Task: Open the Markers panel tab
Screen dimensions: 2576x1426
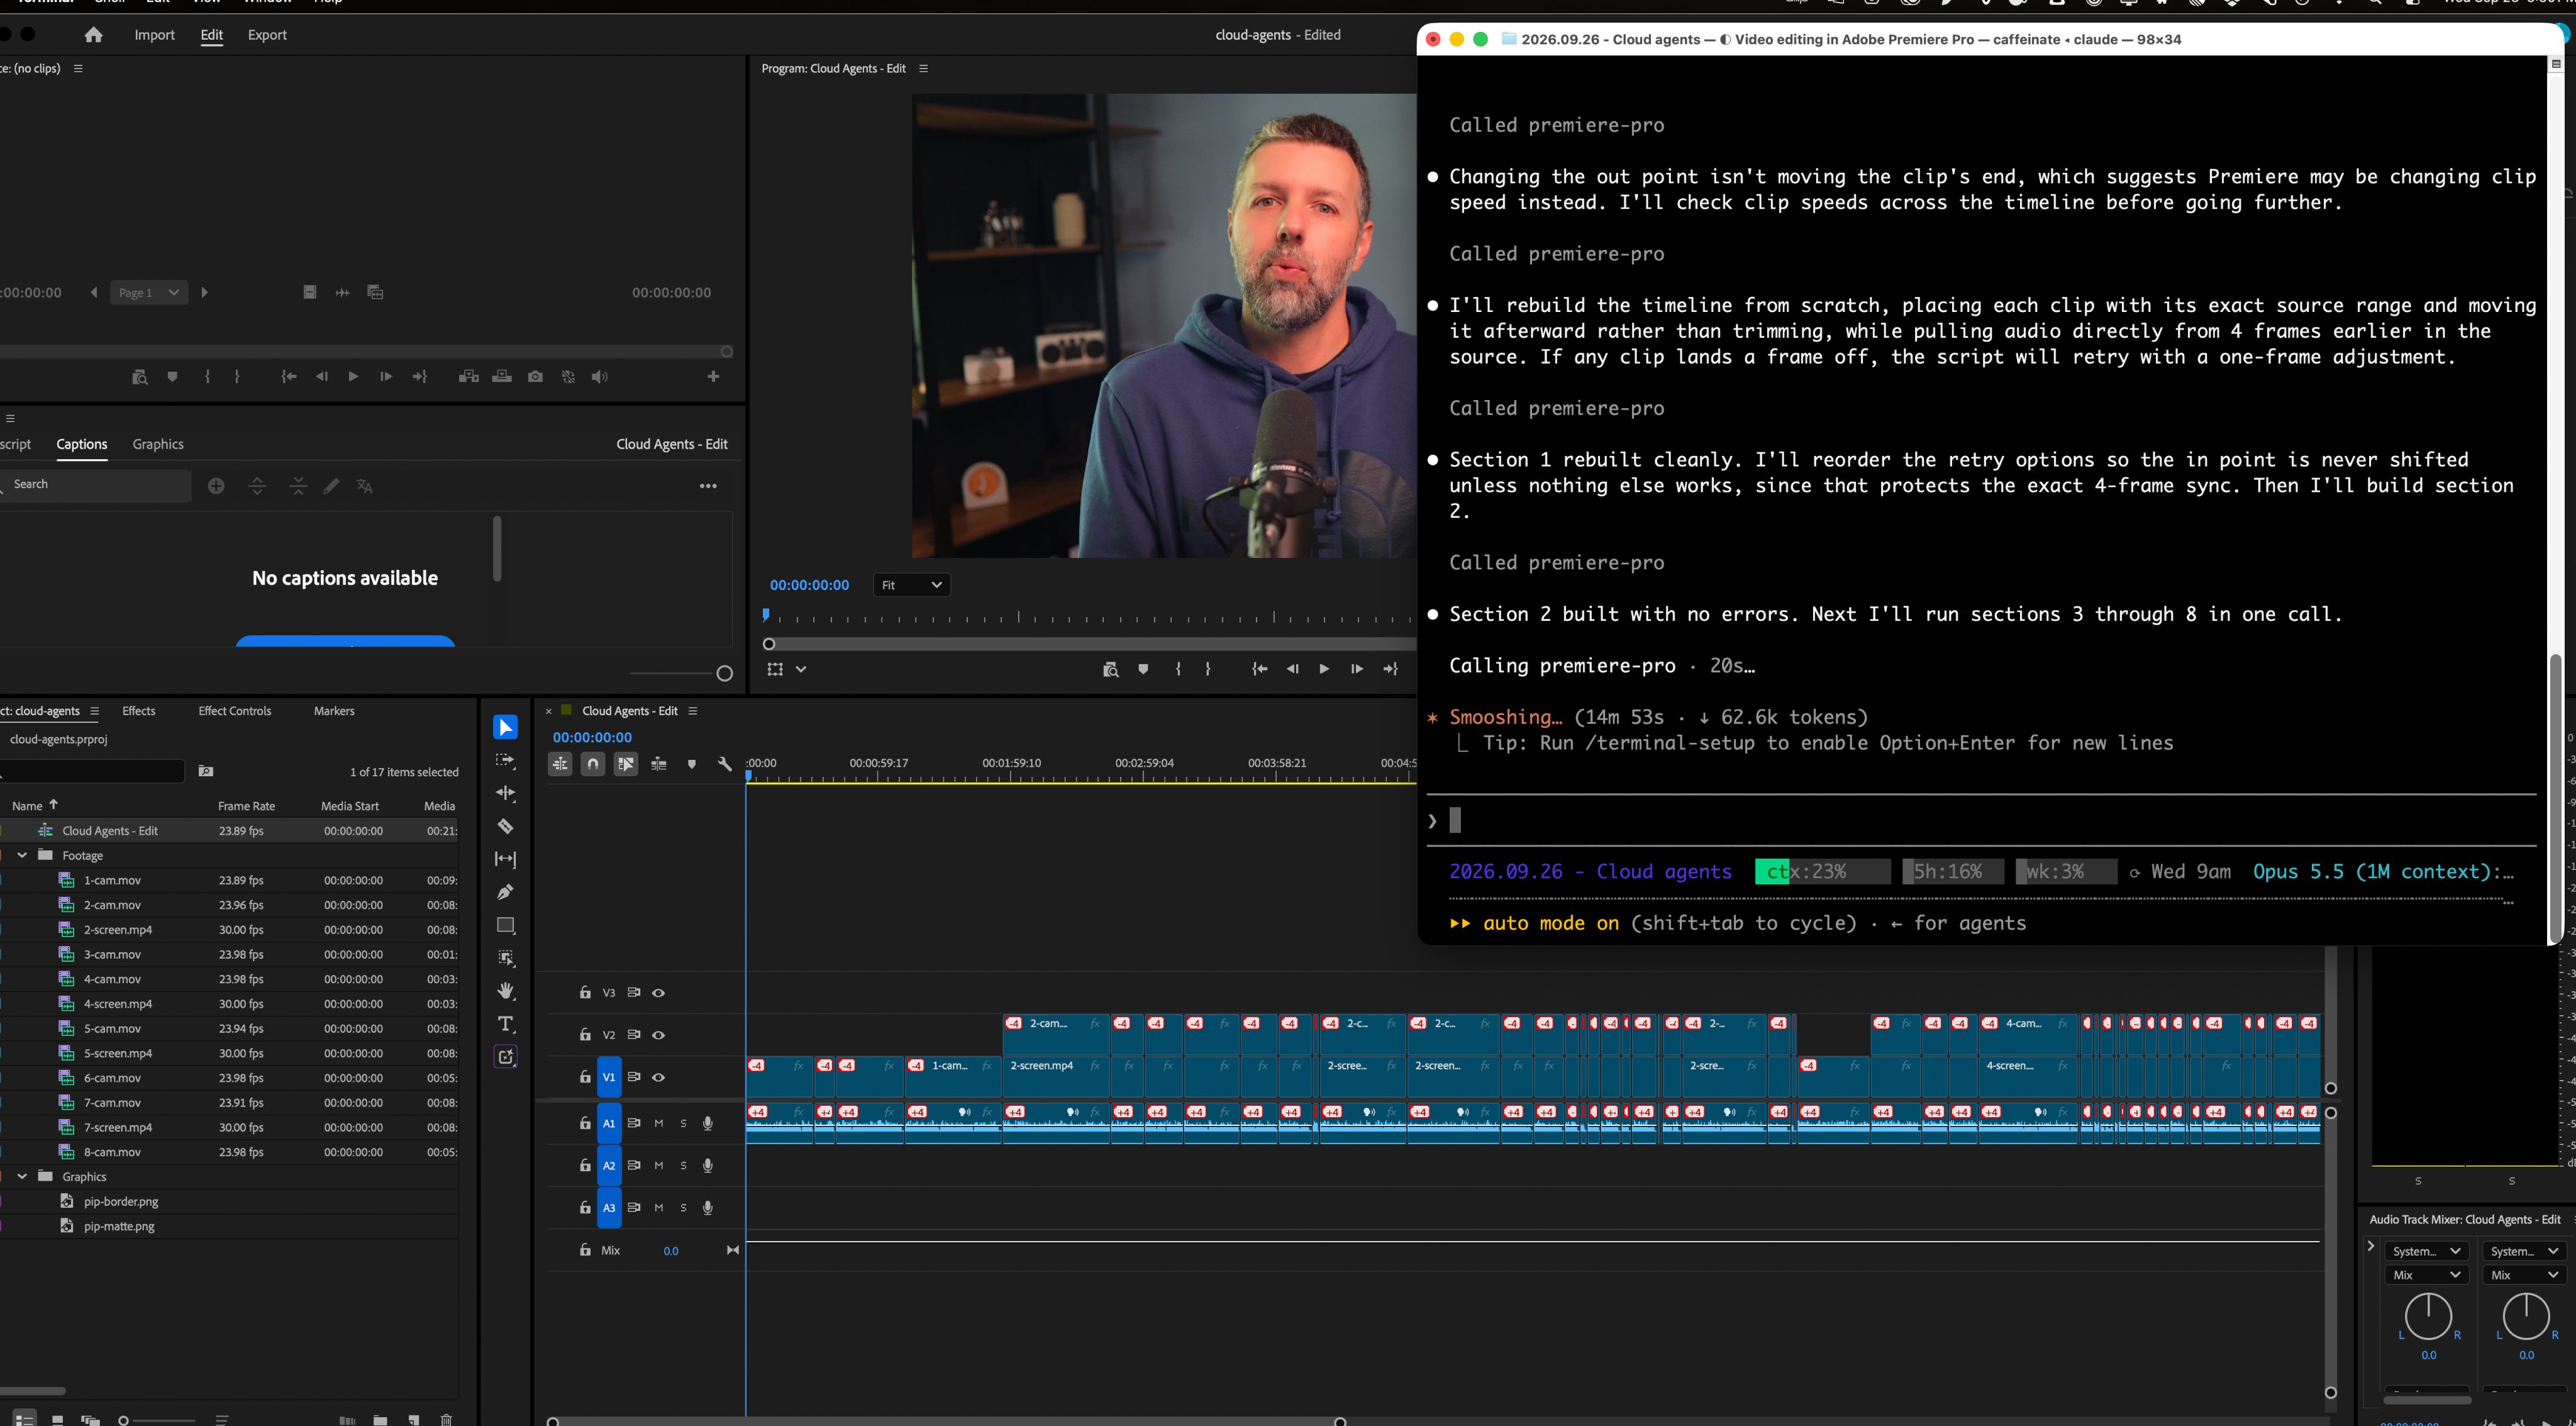Action: tap(334, 711)
